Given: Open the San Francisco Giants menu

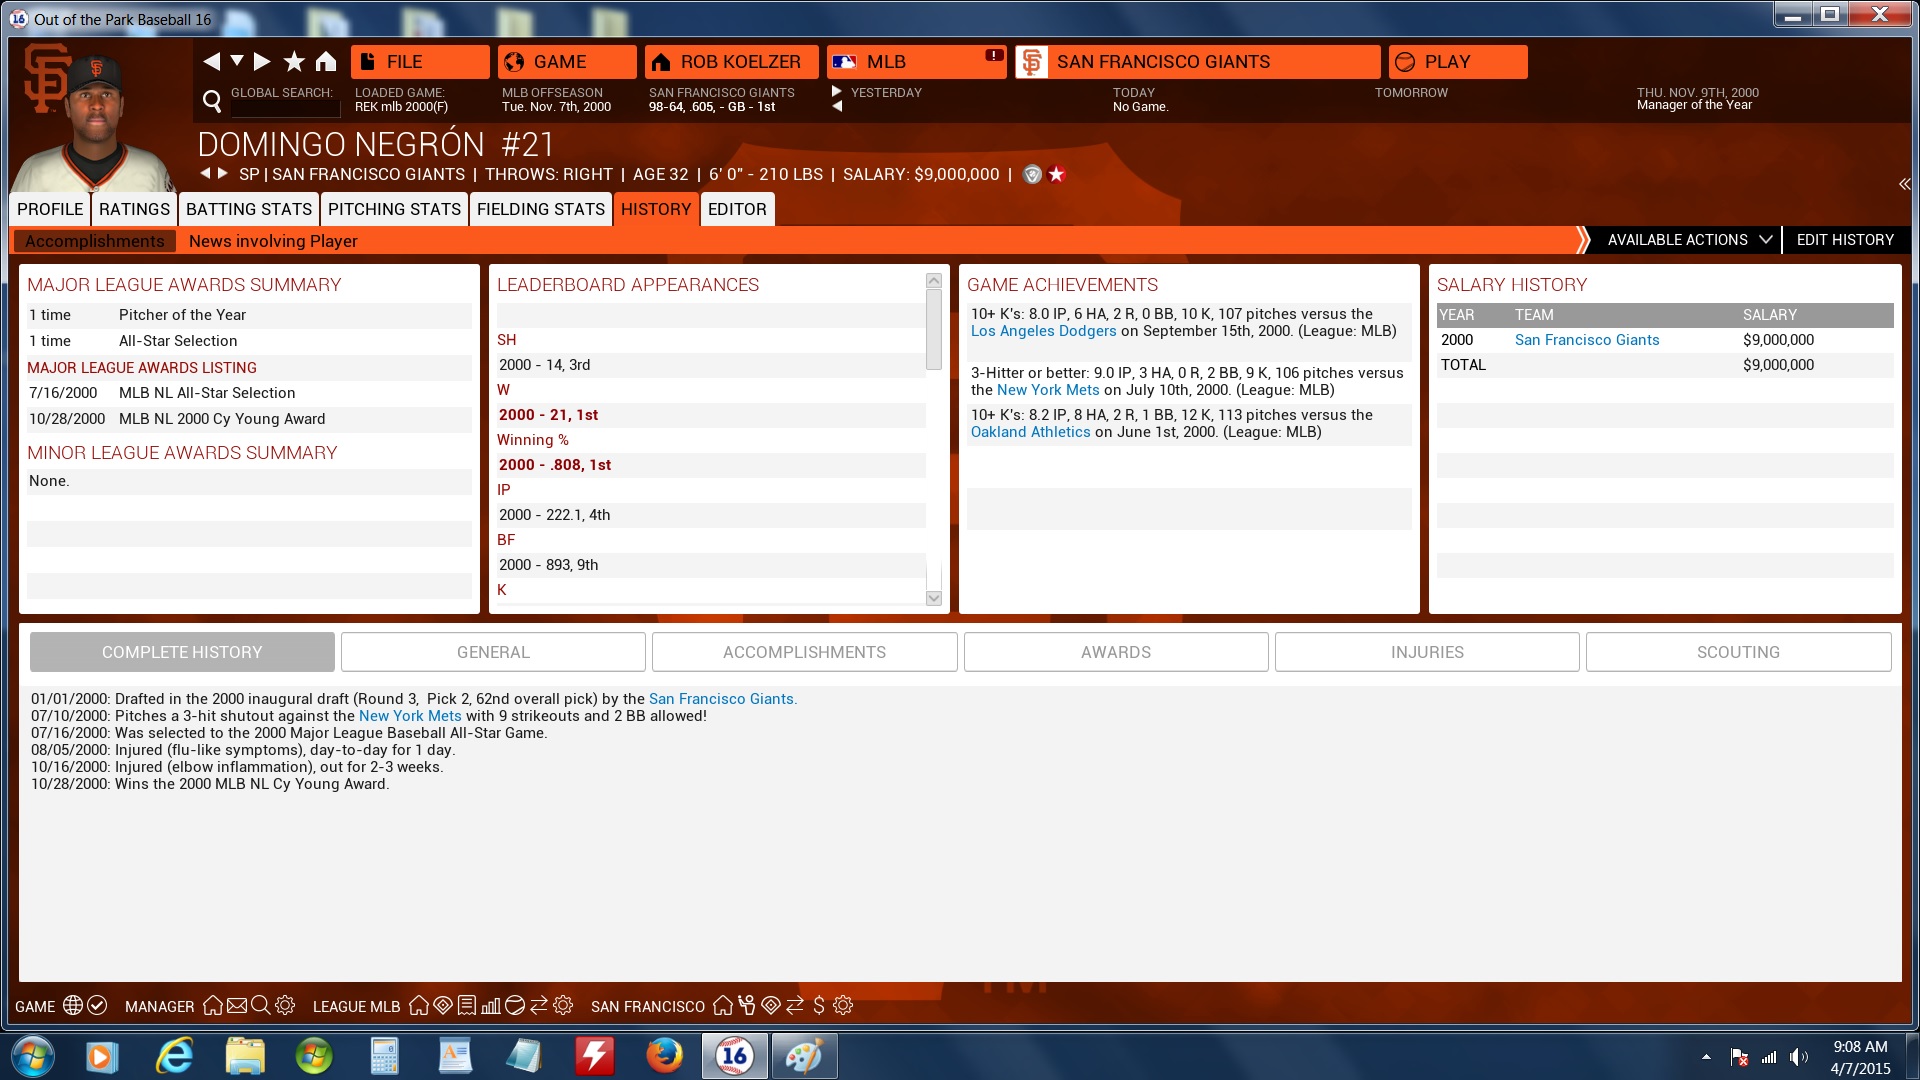Looking at the screenshot, I should (x=1197, y=62).
